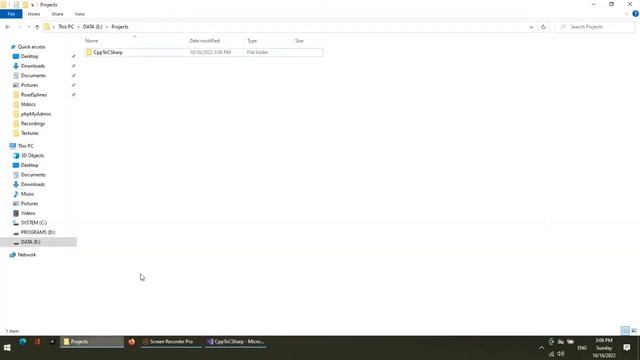Open the notification action center
Viewport: 640px width, 360px height.
[627, 348]
